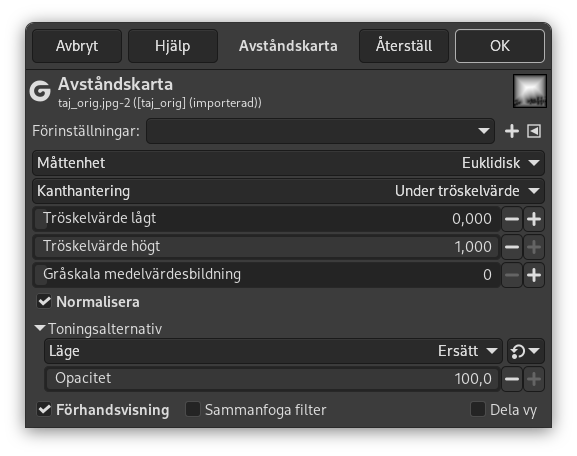This screenshot has height=456, width=577.
Task: Click the GEGL logo icon
Action: (x=40, y=91)
